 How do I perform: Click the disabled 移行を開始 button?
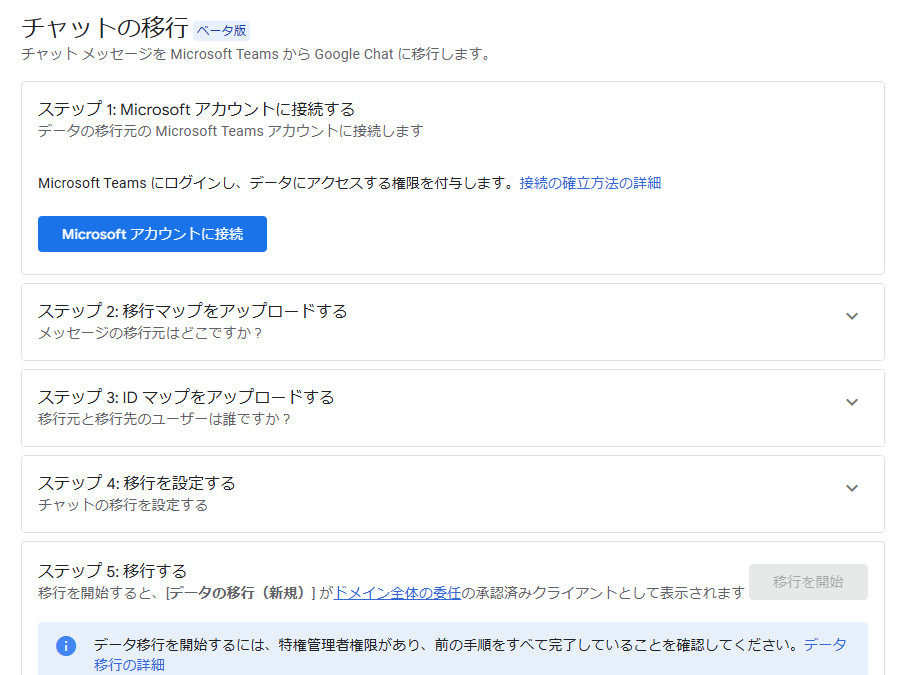[x=808, y=582]
